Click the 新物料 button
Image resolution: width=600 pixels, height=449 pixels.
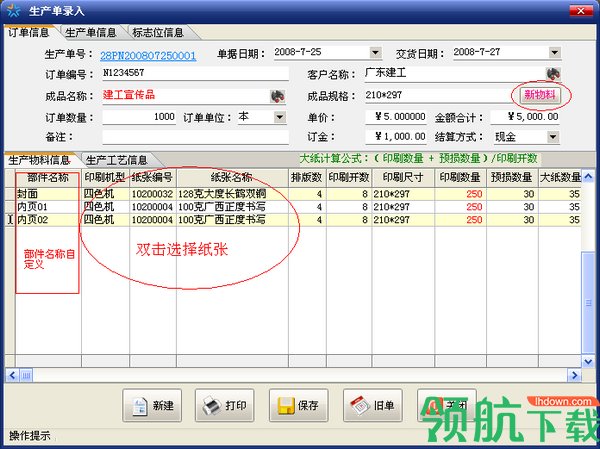coord(540,95)
